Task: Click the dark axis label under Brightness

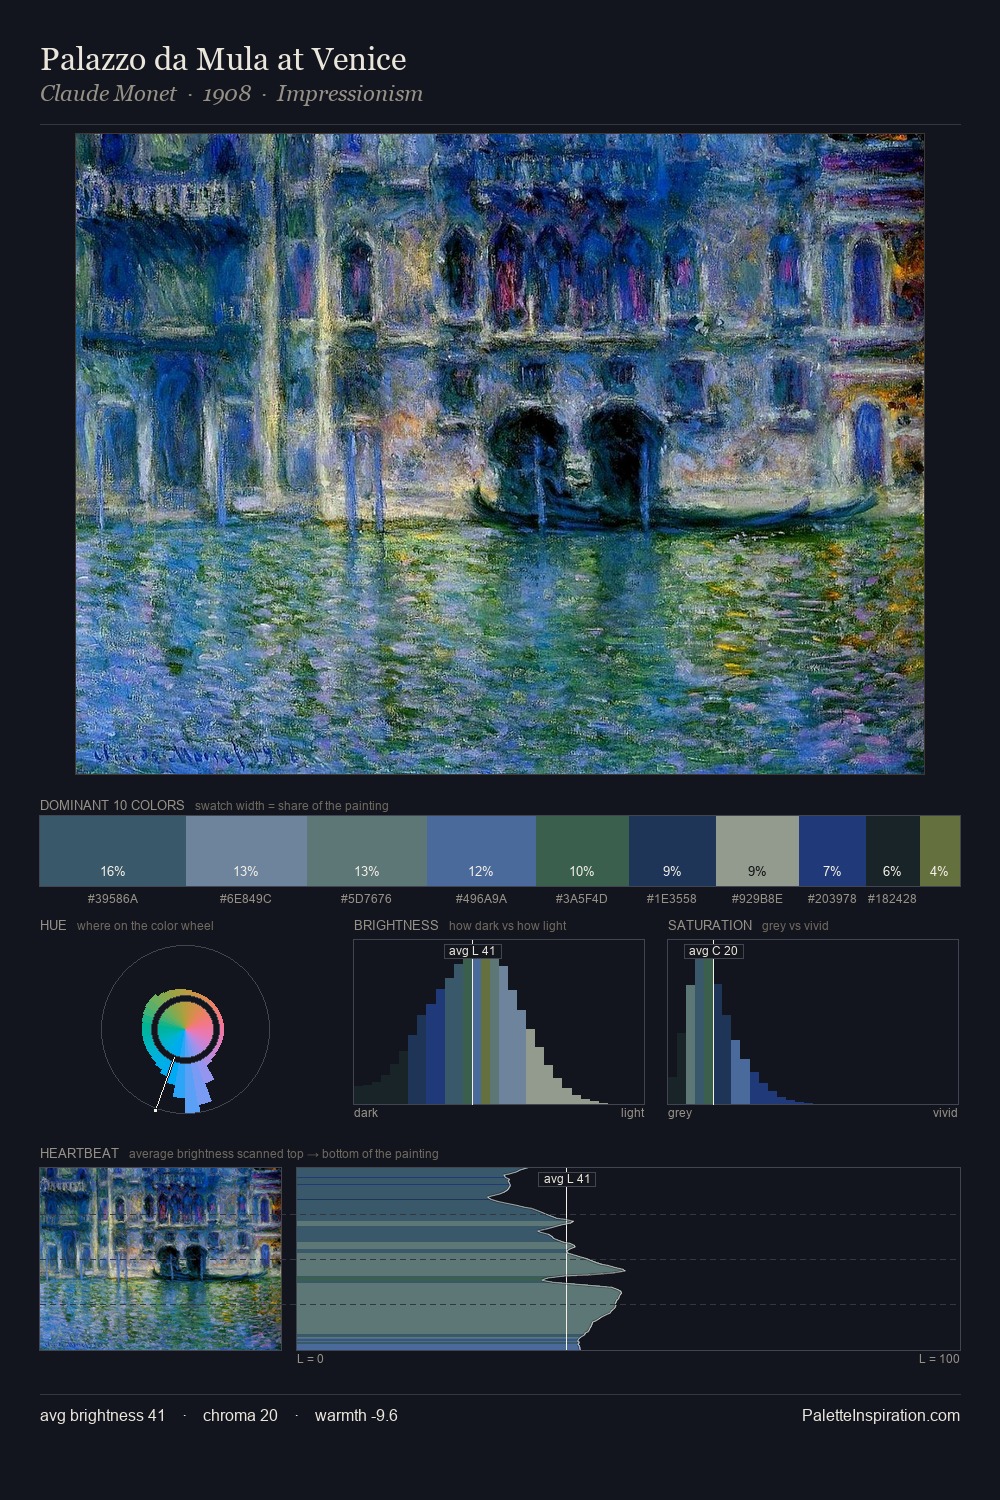Action: (366, 1113)
